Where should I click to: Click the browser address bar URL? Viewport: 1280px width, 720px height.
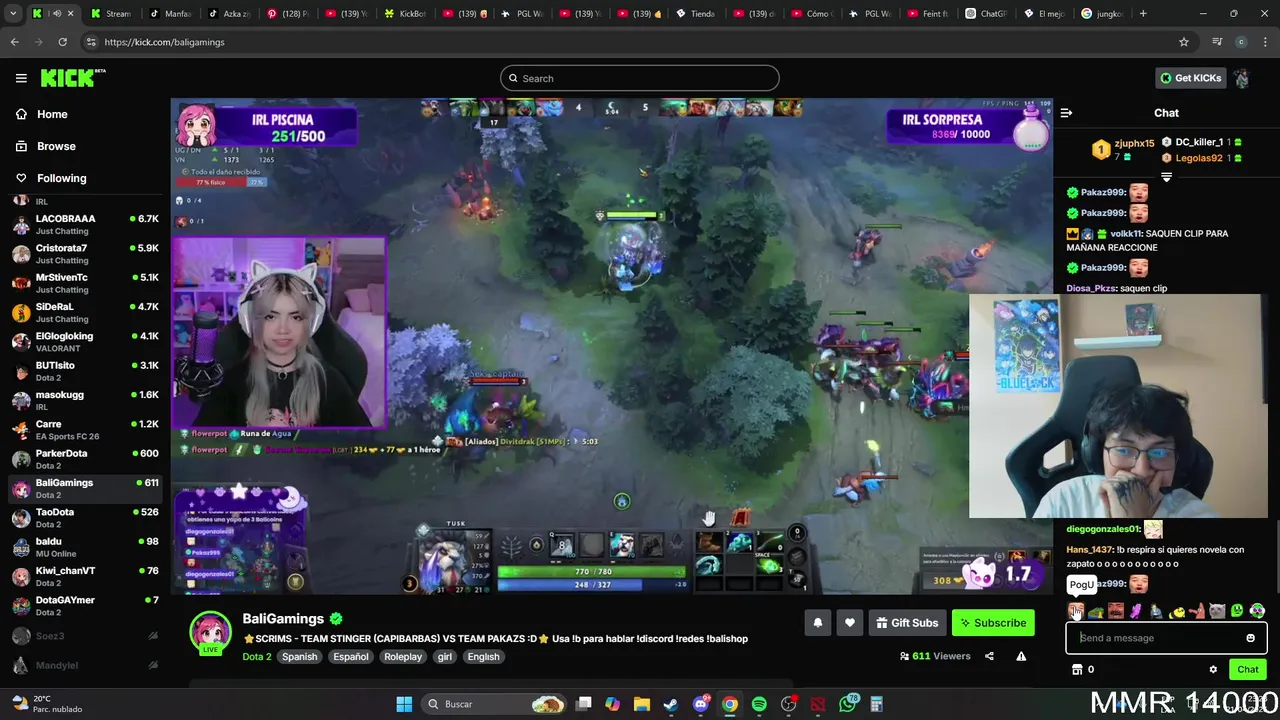tap(164, 42)
